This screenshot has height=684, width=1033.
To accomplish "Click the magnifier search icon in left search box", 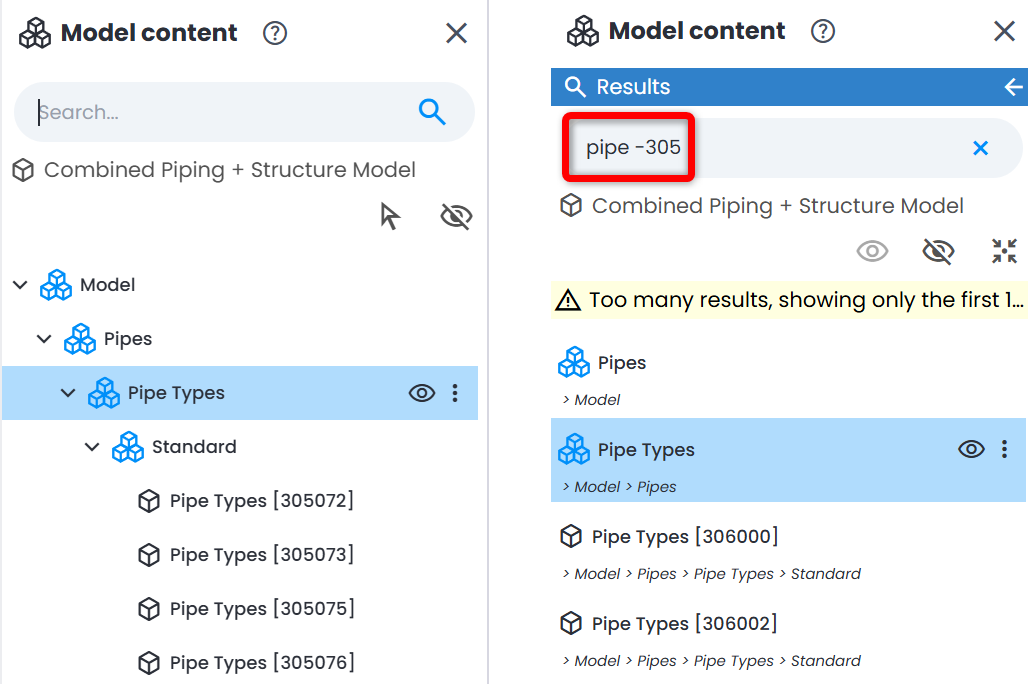I will [432, 112].
